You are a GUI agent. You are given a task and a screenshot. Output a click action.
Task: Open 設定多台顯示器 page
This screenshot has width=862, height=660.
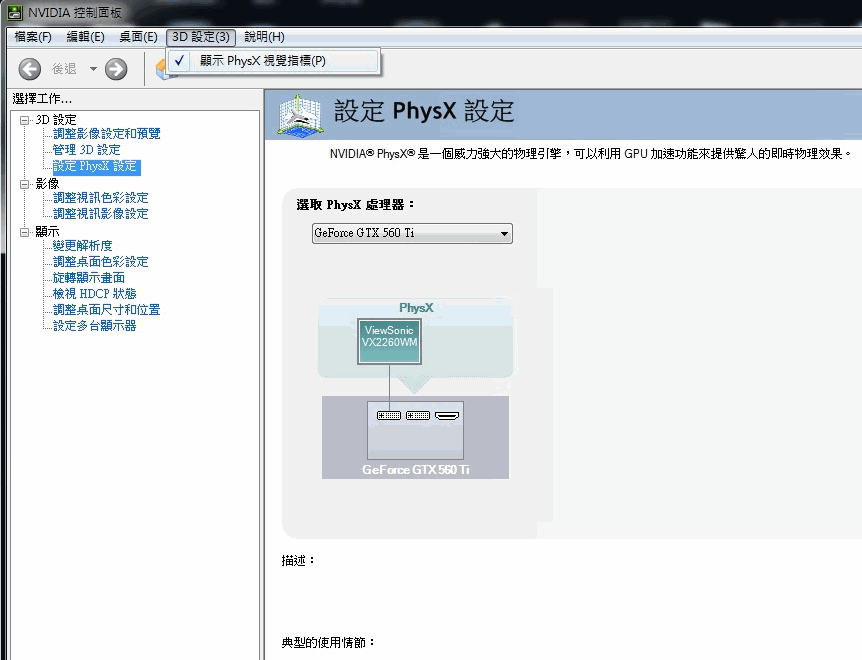coord(95,326)
